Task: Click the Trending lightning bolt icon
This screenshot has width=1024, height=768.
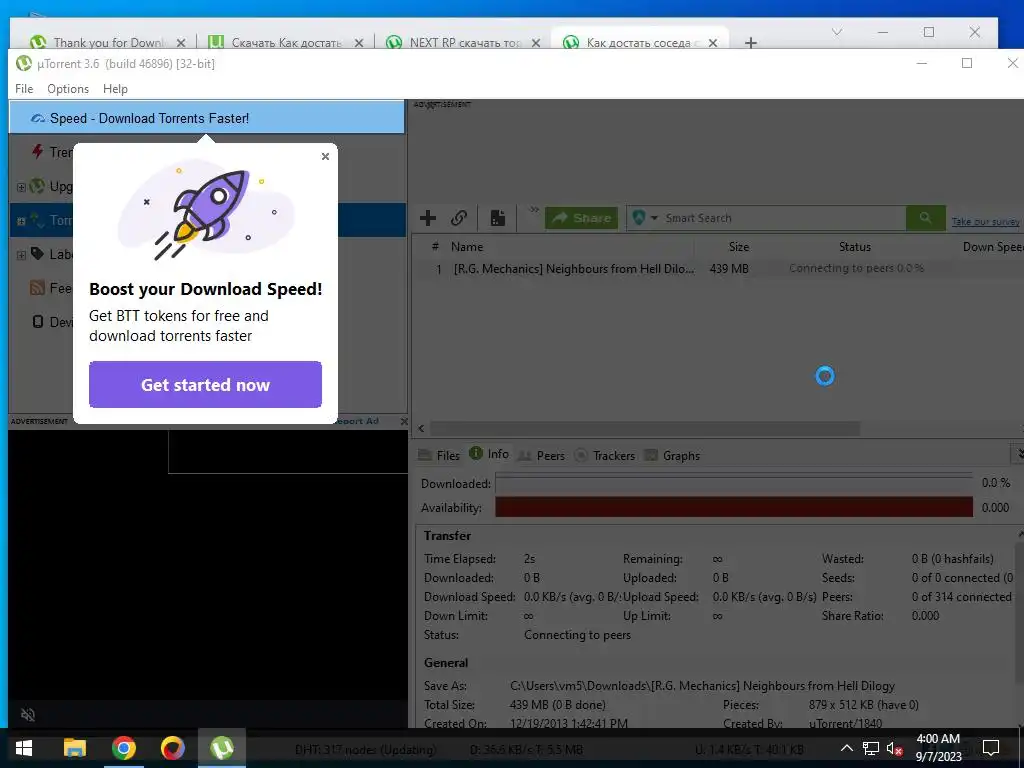Action: [38, 152]
